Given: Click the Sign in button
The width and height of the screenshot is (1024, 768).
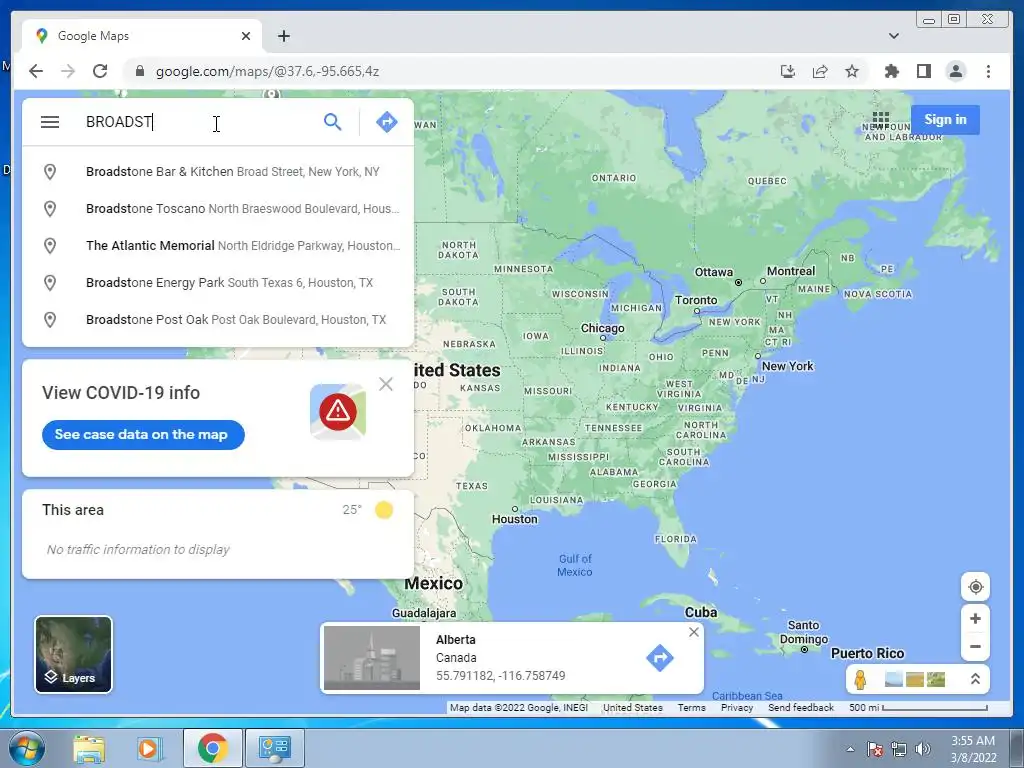Looking at the screenshot, I should [x=945, y=120].
